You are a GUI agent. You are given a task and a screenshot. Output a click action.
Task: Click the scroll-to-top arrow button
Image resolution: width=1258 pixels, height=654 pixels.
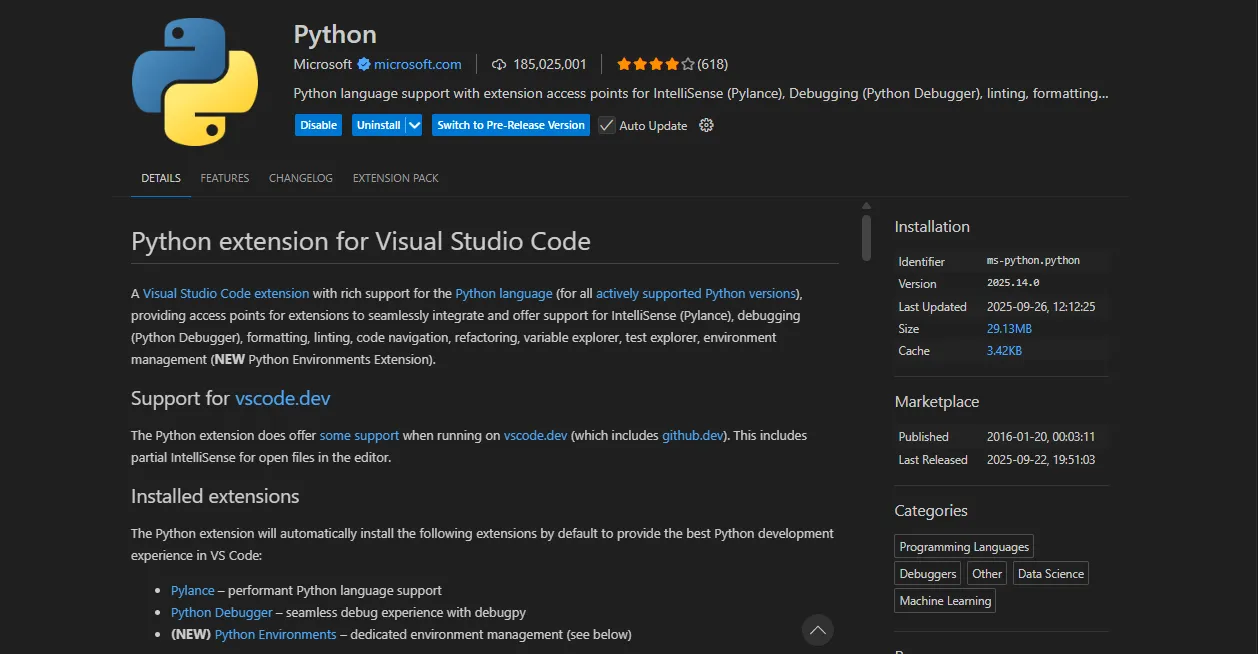817,630
